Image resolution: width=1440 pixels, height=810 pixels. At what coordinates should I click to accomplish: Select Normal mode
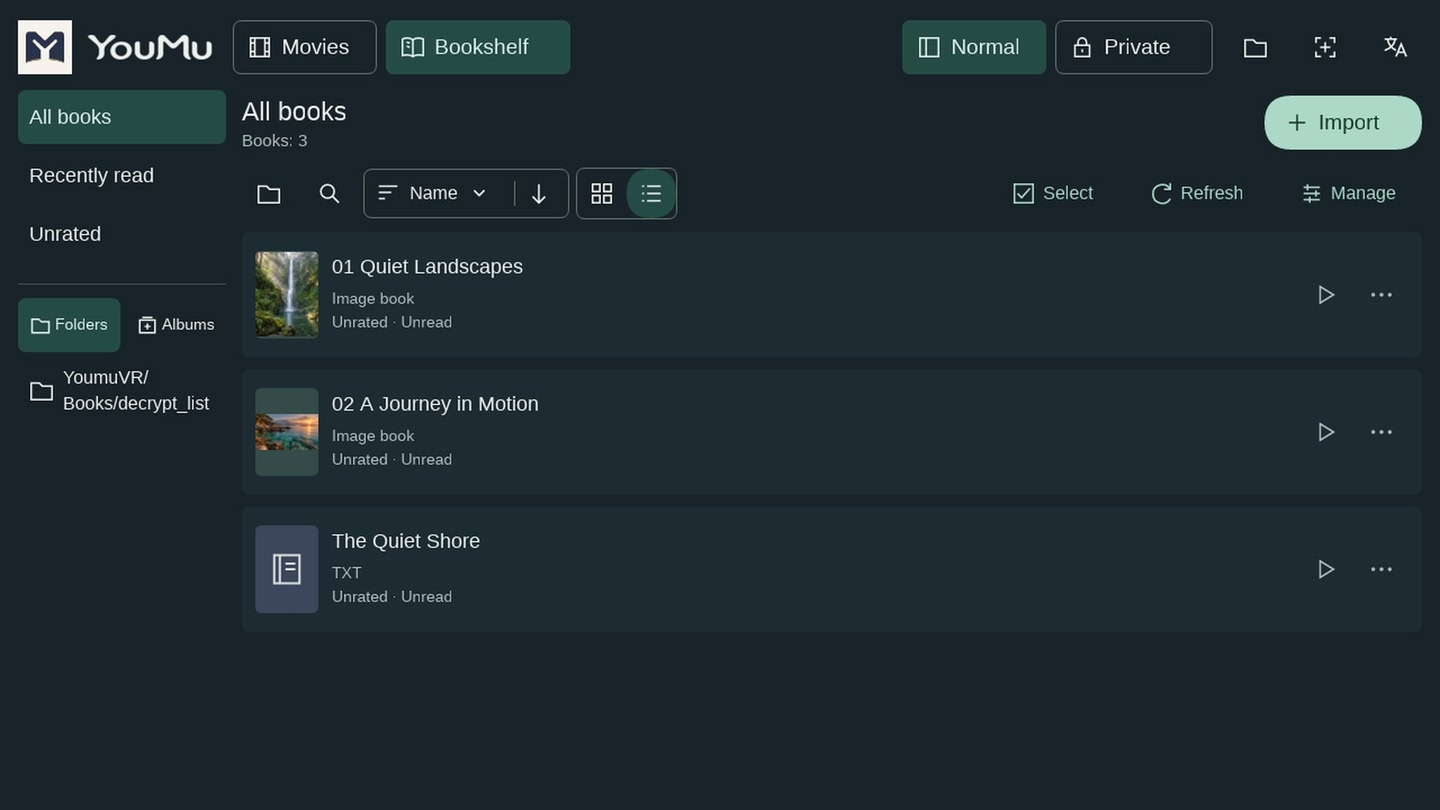click(974, 47)
